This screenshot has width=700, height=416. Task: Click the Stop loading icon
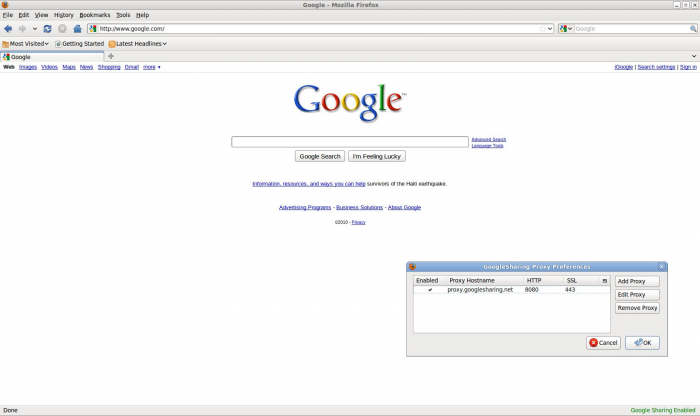(x=62, y=29)
